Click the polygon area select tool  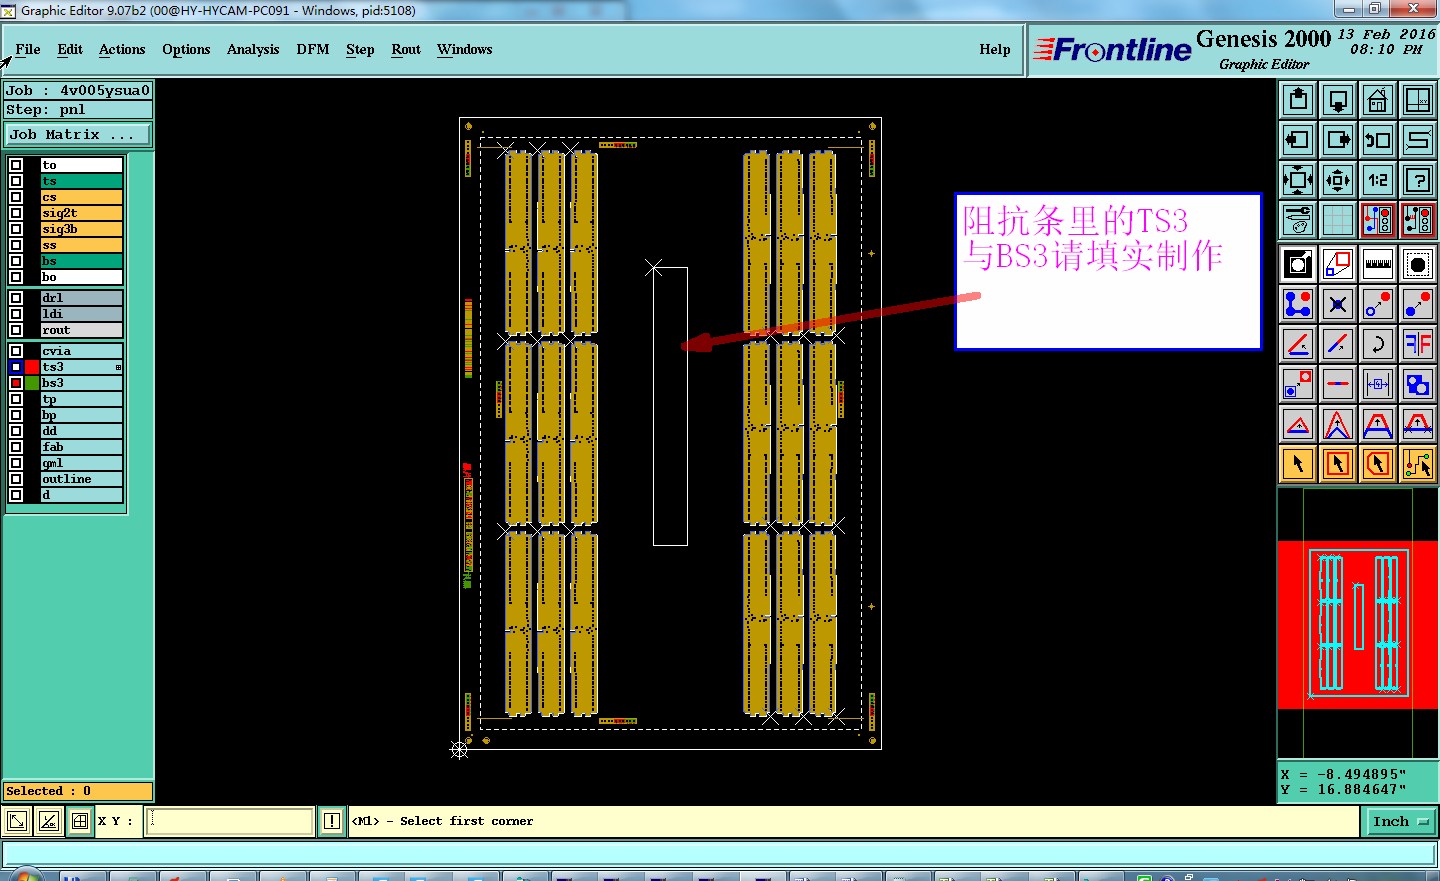[1378, 464]
